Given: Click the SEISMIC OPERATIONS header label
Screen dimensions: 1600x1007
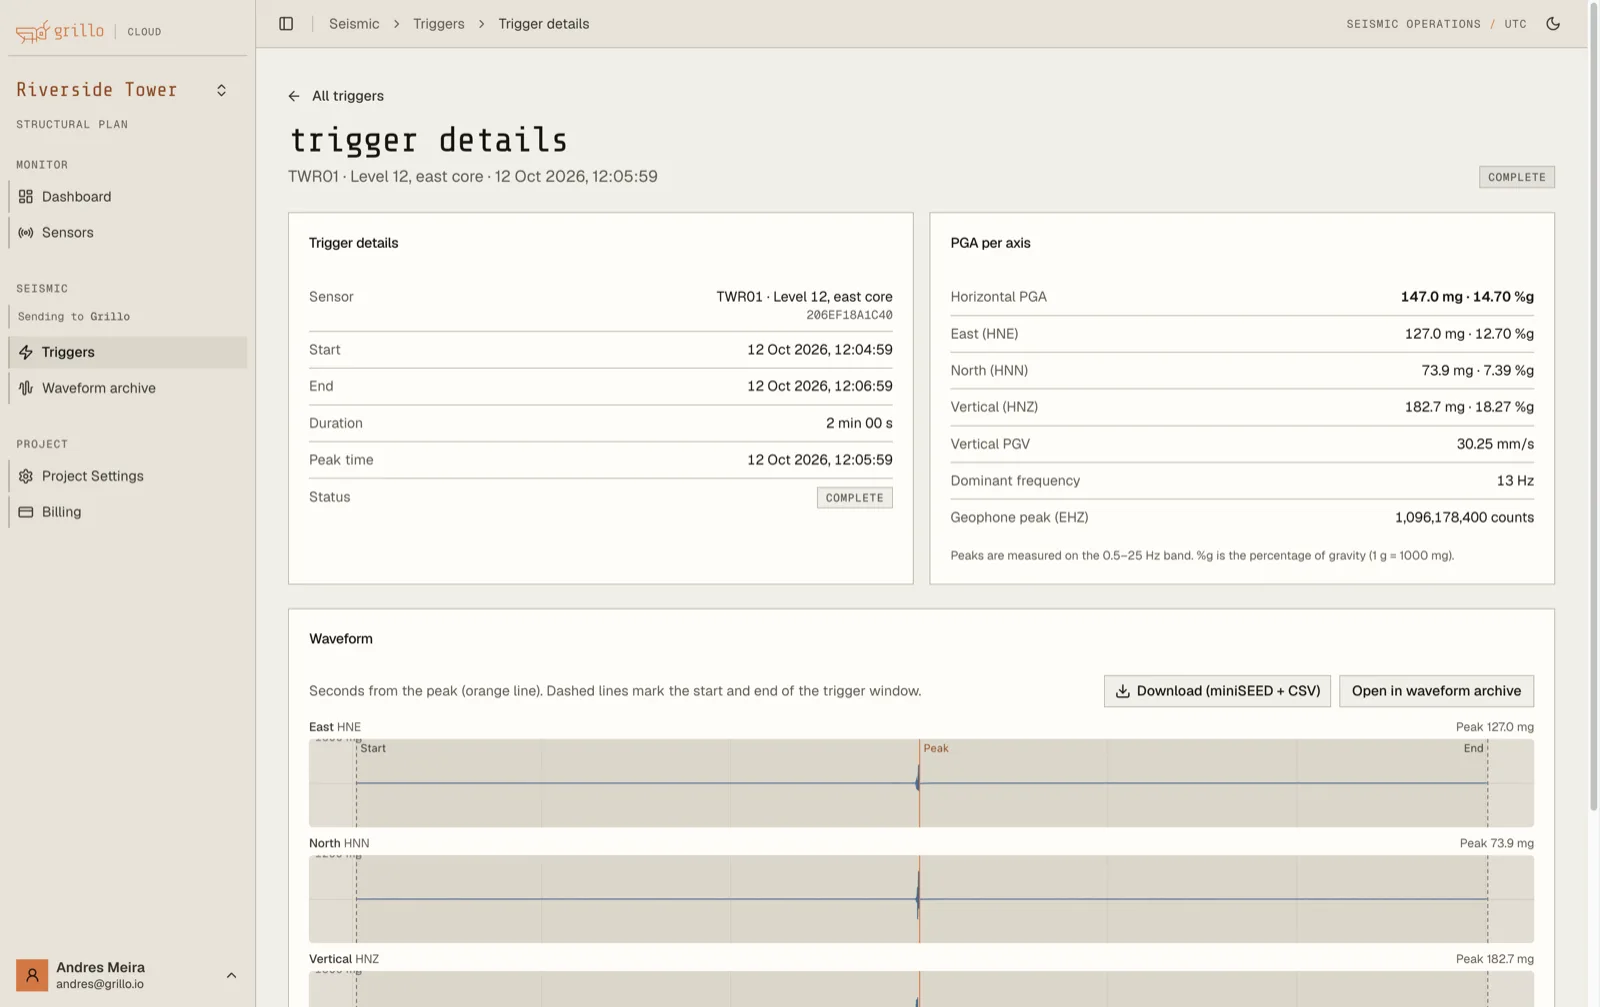Looking at the screenshot, I should pyautogui.click(x=1413, y=24).
